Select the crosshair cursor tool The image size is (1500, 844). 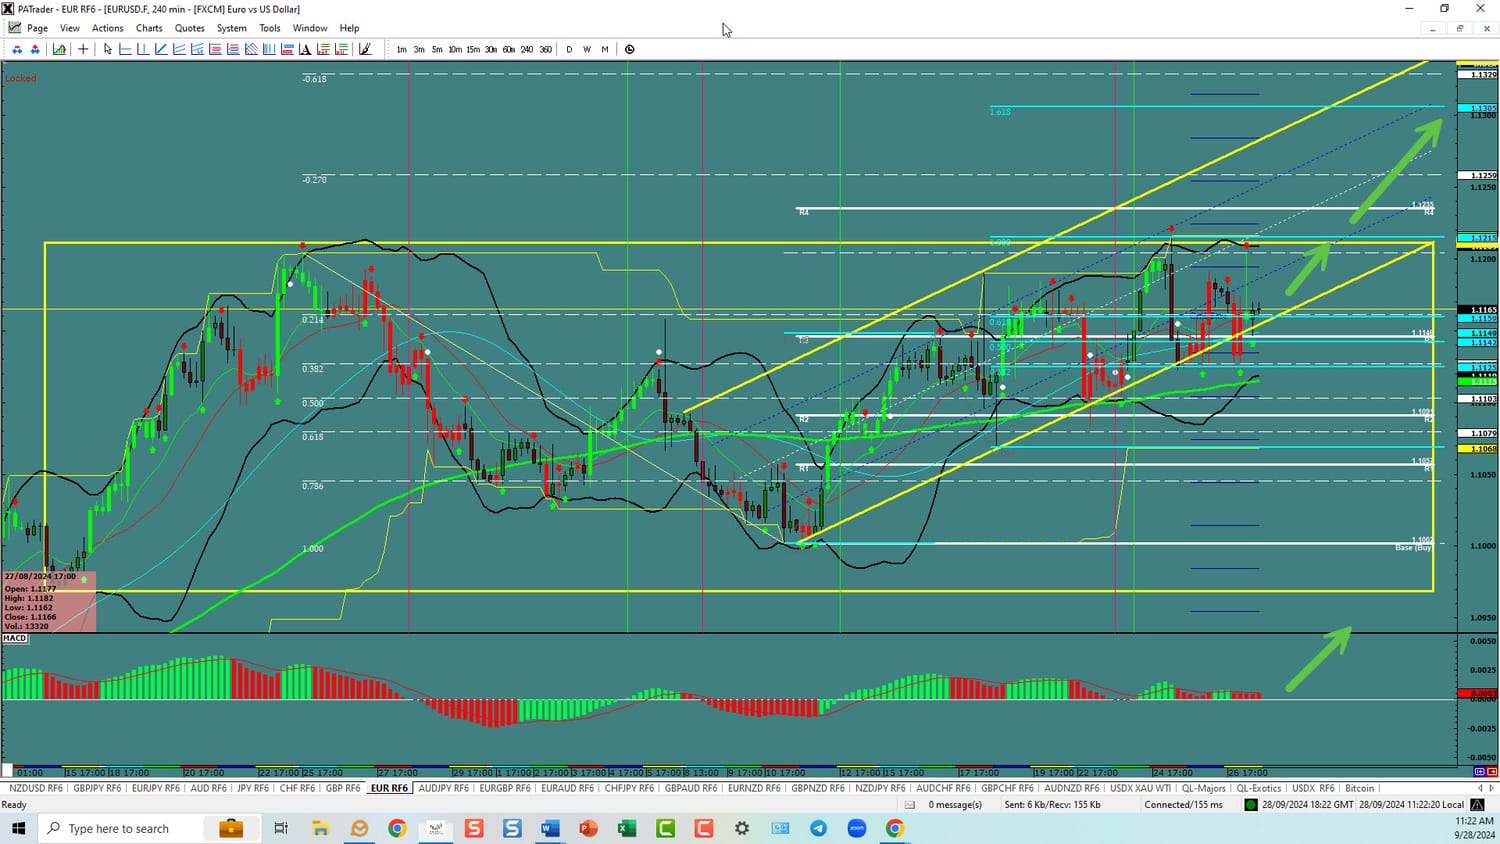(83, 49)
